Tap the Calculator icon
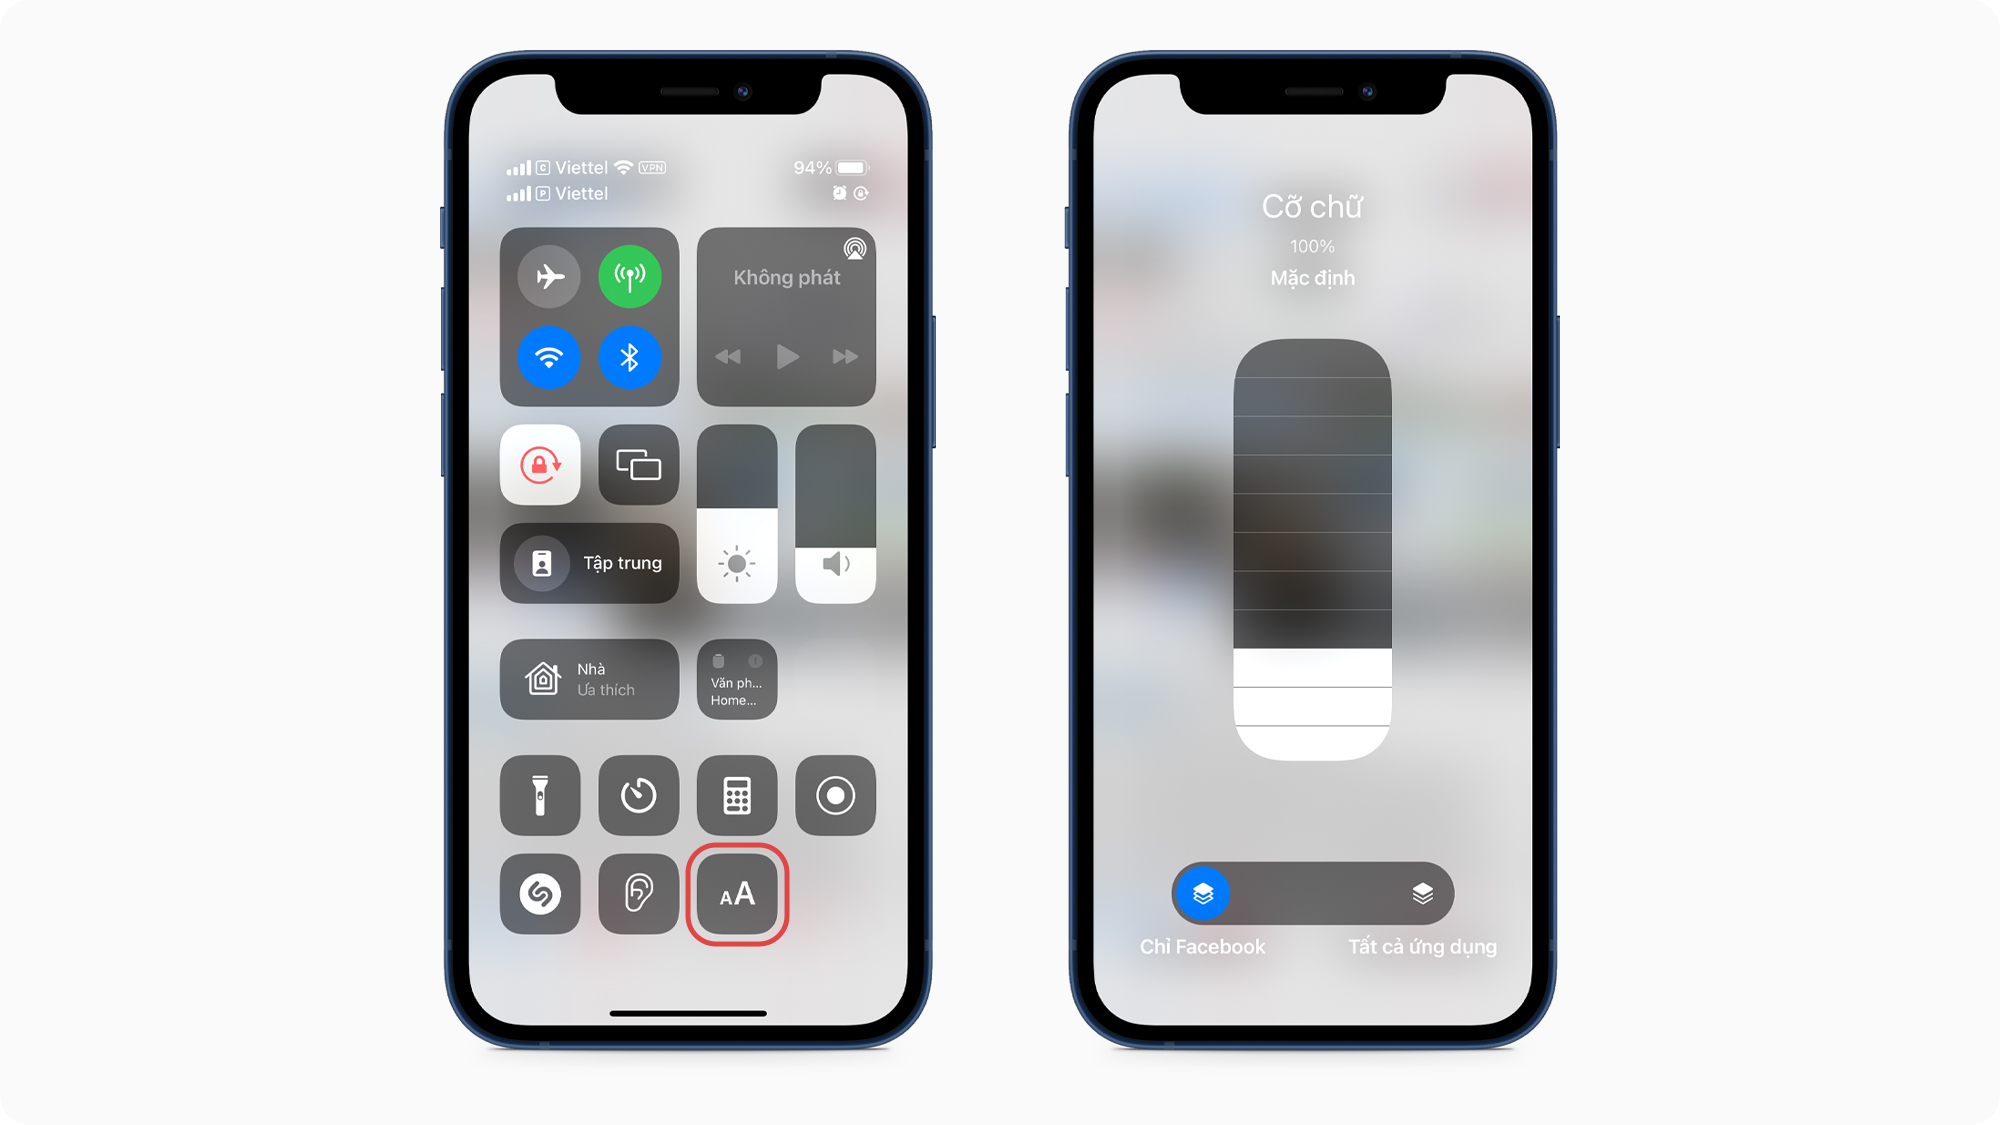 tap(735, 795)
